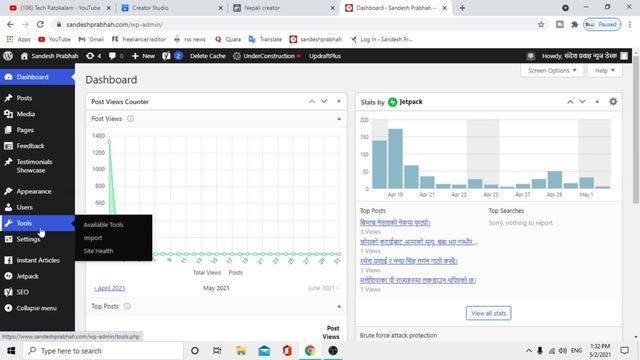This screenshot has height=360, width=640.
Task: Open File Explorer from taskbar
Action: pos(241,351)
